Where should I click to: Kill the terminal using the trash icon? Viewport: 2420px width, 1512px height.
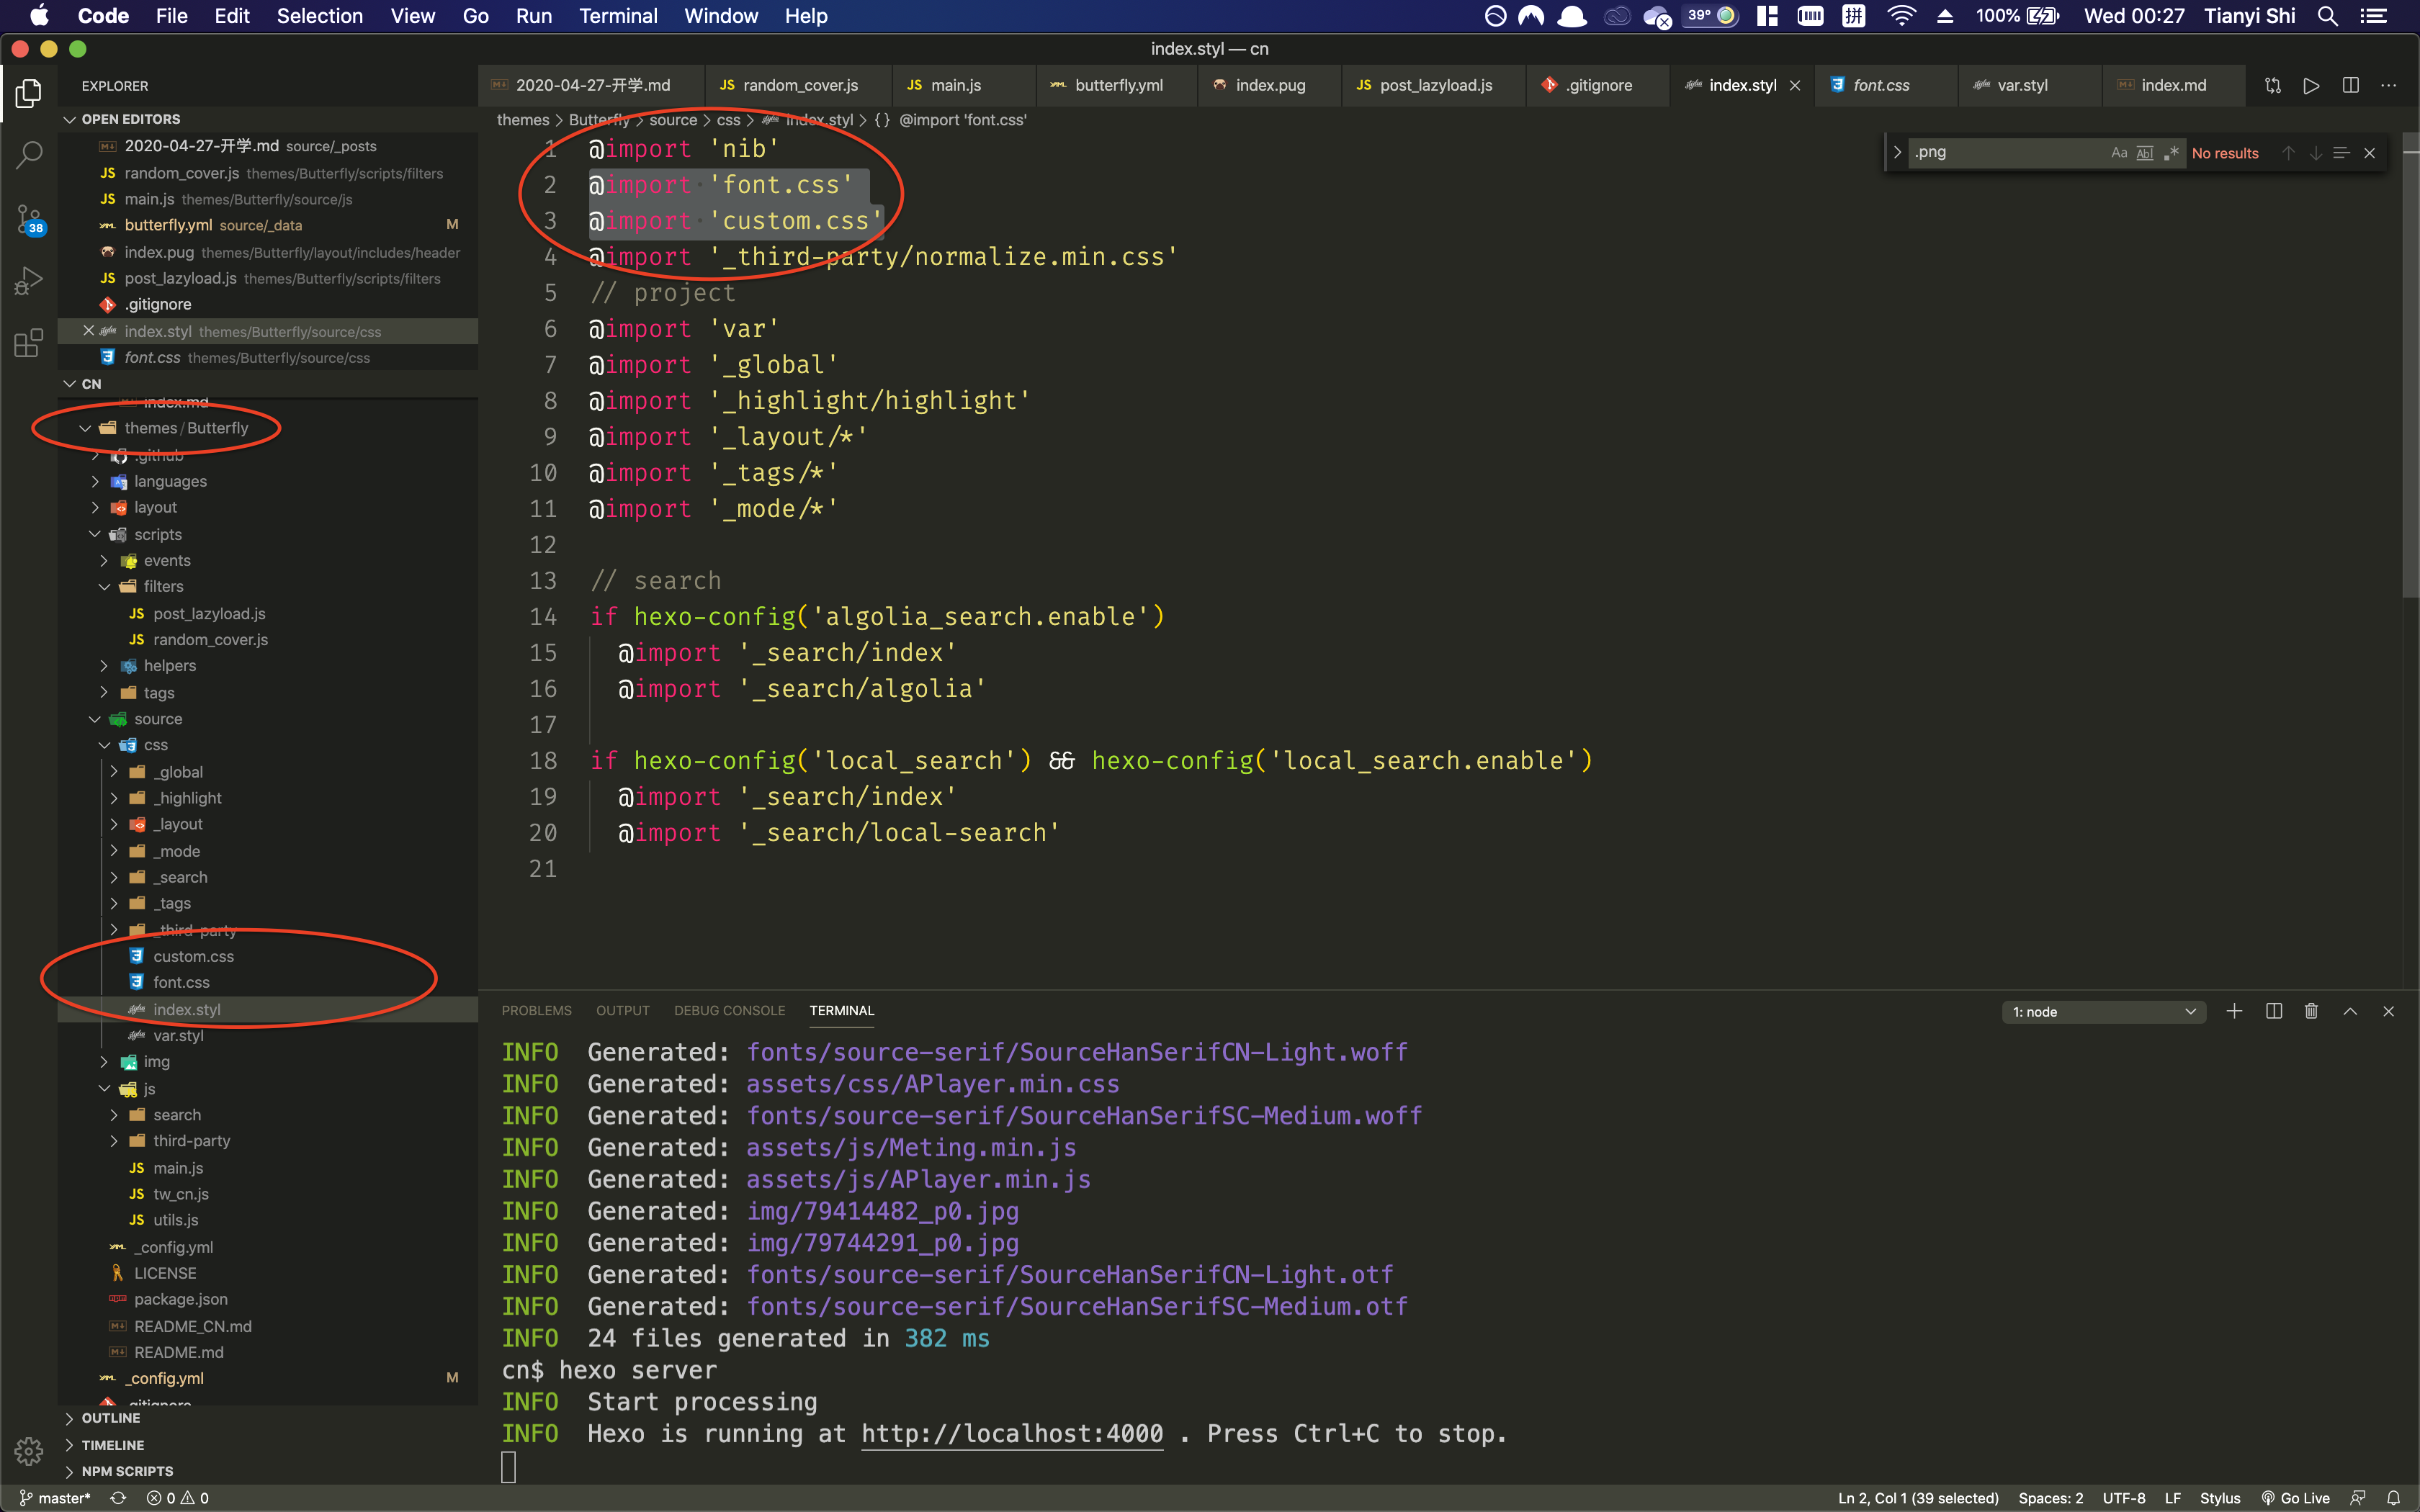click(2311, 1011)
